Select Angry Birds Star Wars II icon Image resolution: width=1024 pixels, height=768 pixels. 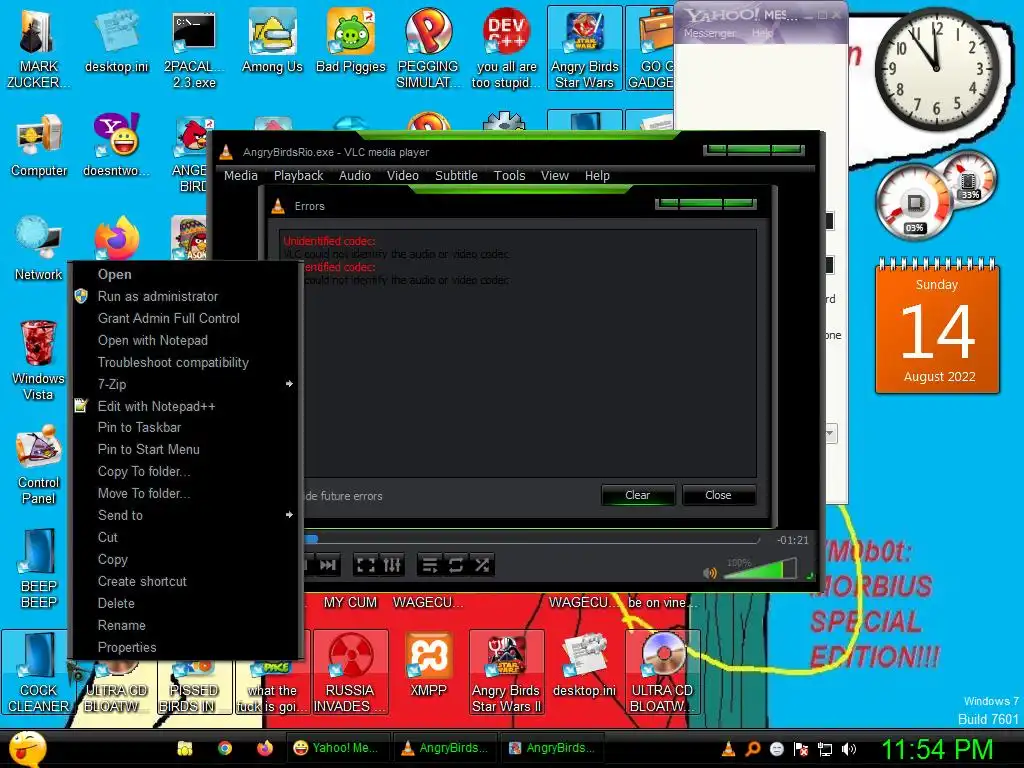click(x=506, y=673)
